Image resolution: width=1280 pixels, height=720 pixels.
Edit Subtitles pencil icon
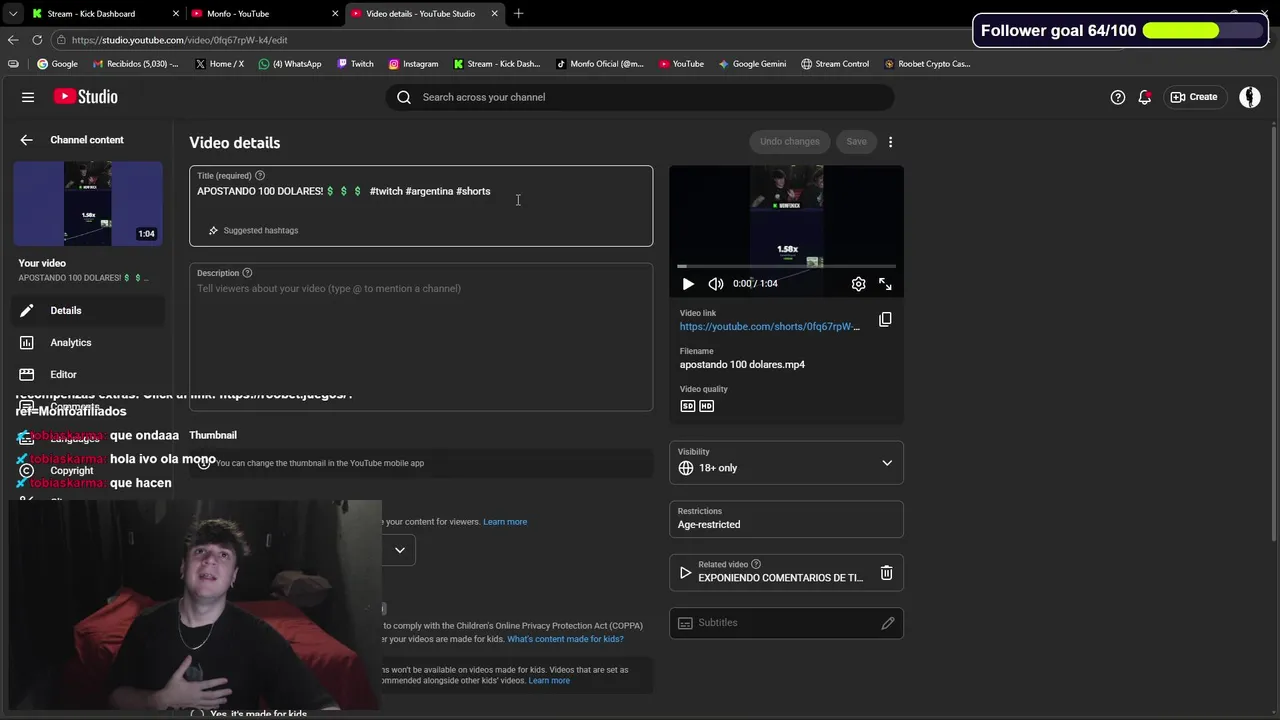click(887, 623)
